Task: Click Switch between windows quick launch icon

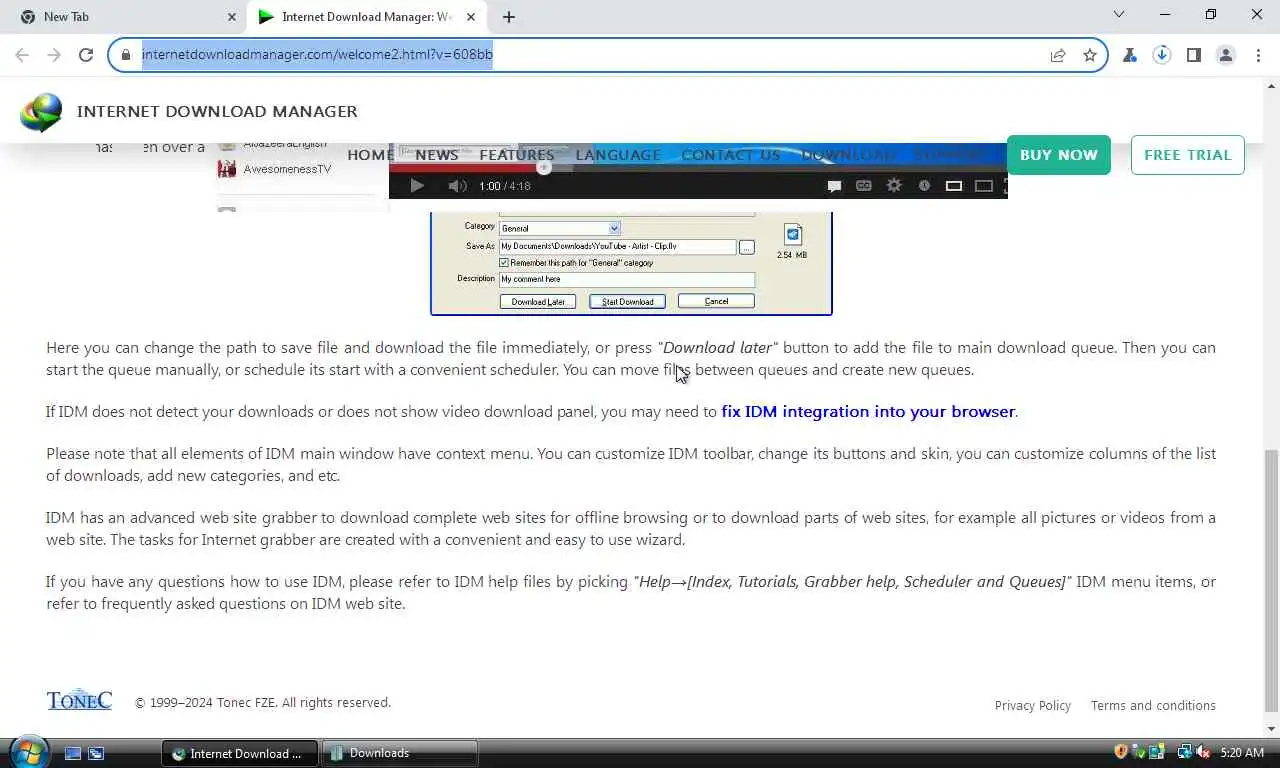Action: [x=96, y=753]
